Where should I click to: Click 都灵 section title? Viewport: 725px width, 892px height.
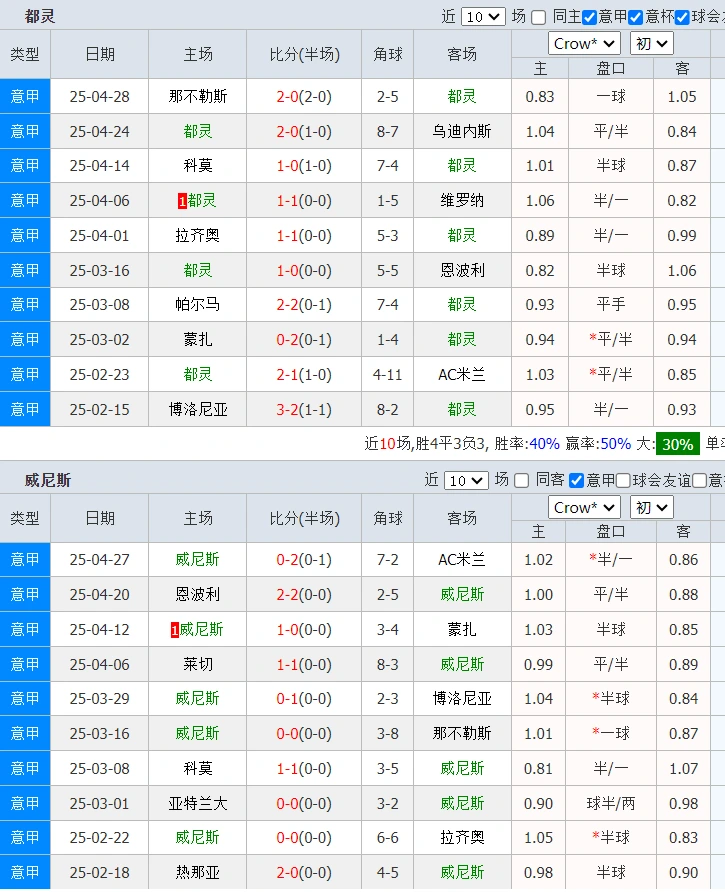(x=40, y=16)
